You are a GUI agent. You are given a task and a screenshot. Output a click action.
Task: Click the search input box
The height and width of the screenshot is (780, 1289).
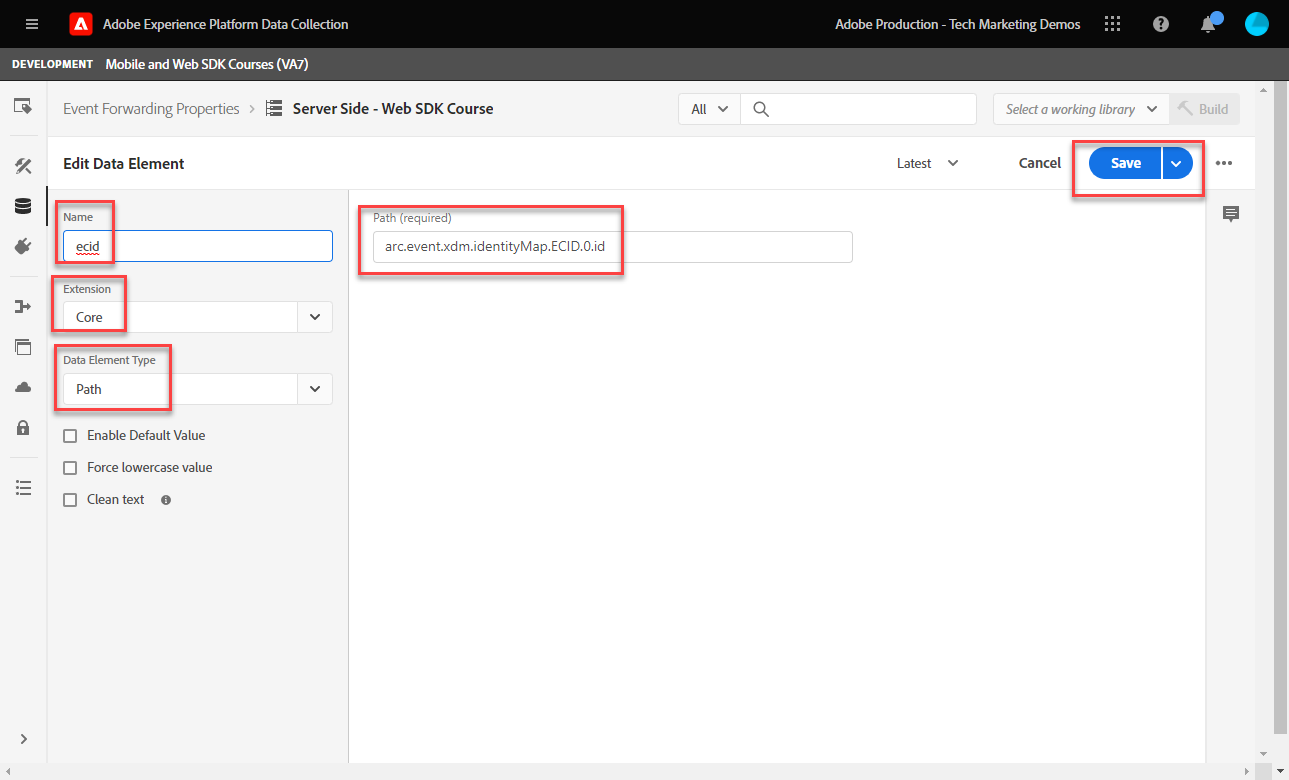(858, 109)
